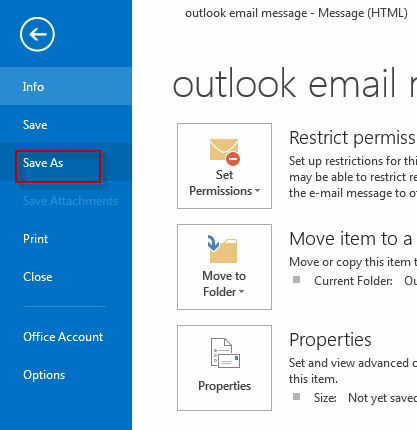Click the Move to Folder icon

click(x=222, y=249)
